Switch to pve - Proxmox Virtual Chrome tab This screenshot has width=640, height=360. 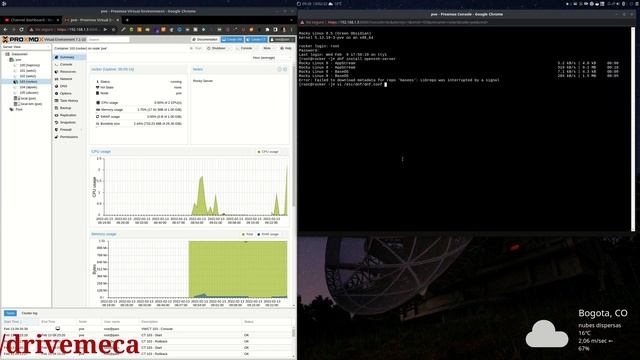[91, 20]
